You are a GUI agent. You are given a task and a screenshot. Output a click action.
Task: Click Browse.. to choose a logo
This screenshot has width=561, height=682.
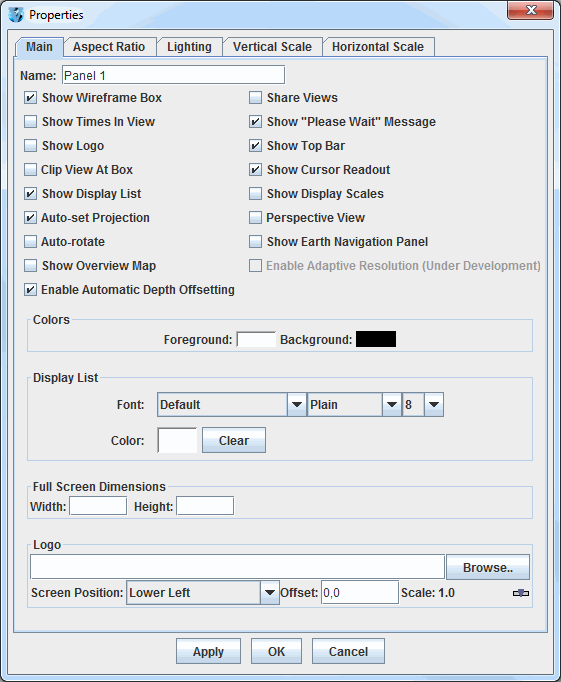(x=488, y=567)
